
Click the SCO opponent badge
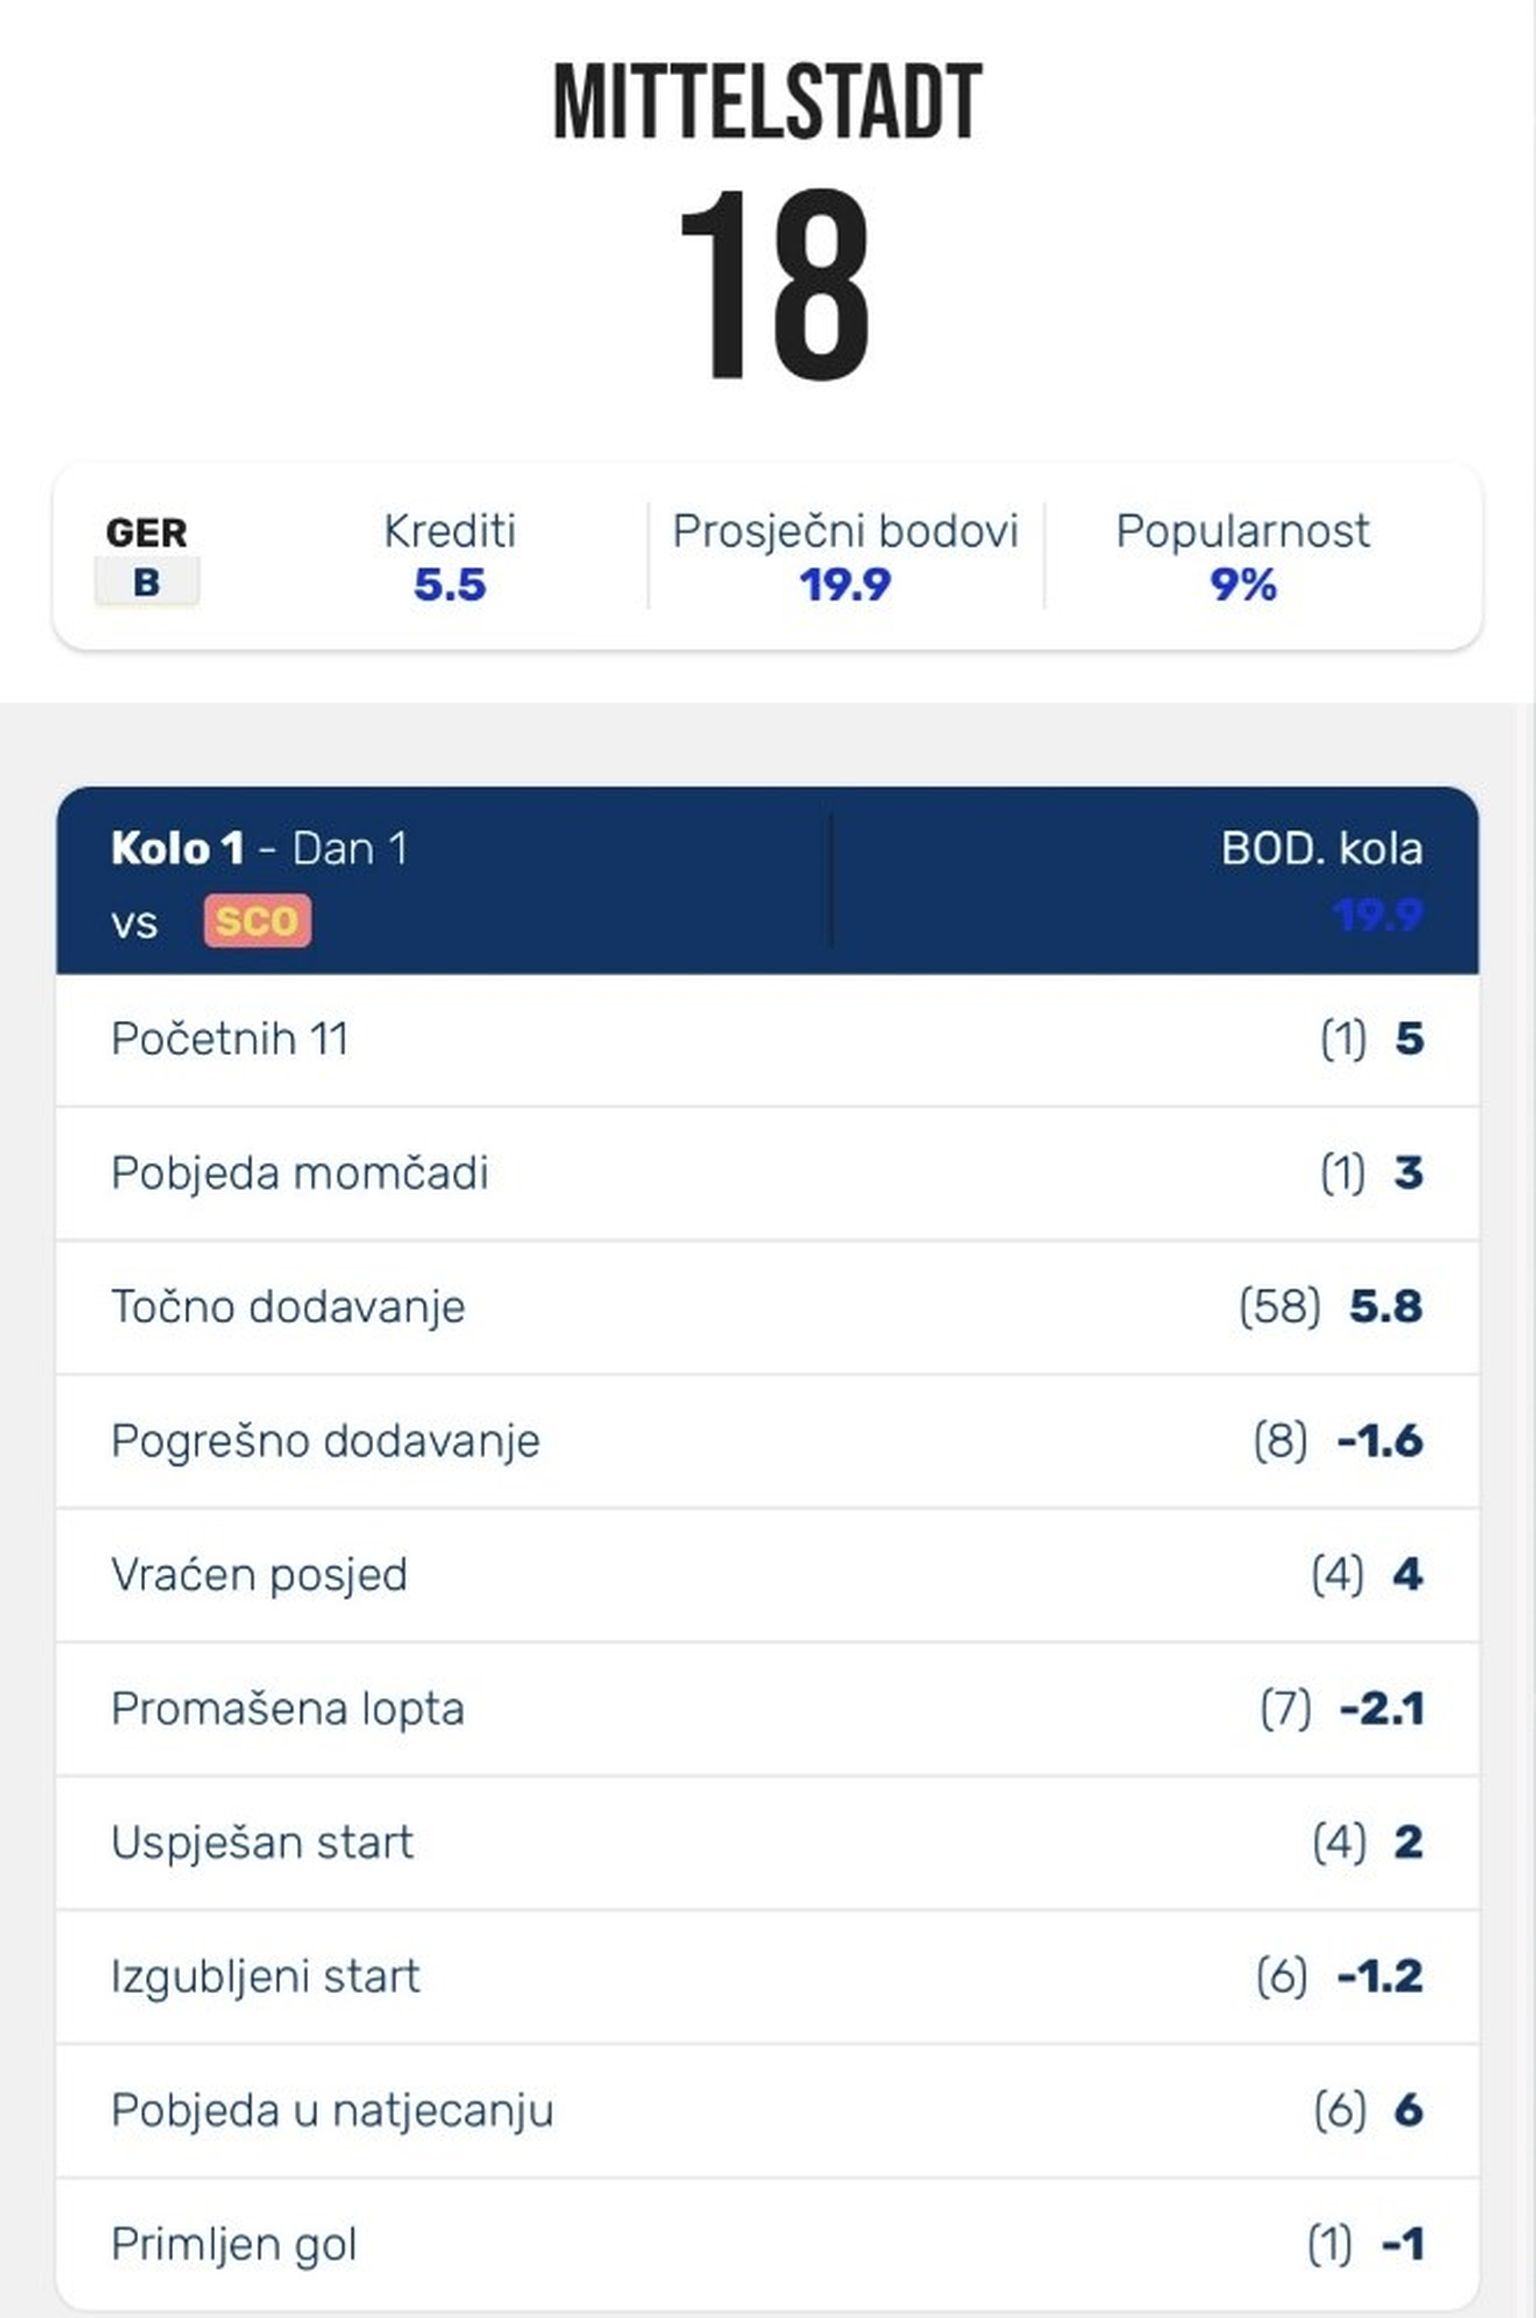[257, 920]
